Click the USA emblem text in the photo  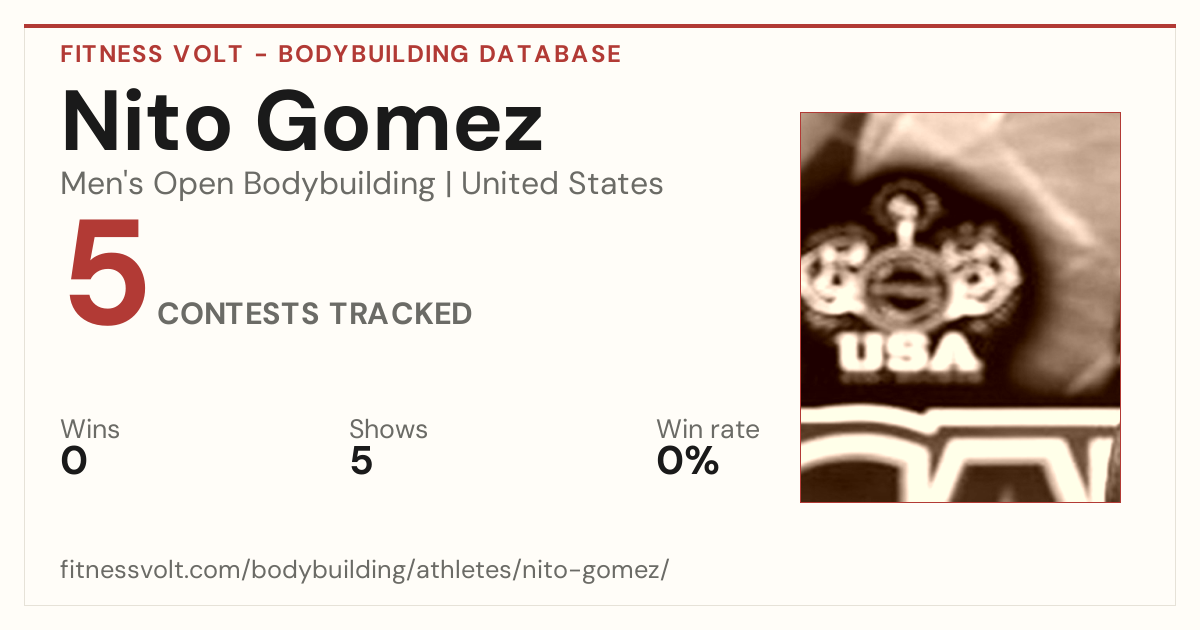click(x=907, y=353)
